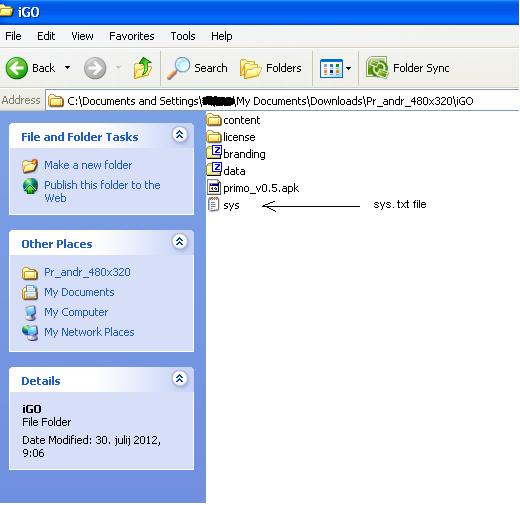Click the file name 'branding'
Viewport: 520px width, 505px height.
tap(244, 154)
